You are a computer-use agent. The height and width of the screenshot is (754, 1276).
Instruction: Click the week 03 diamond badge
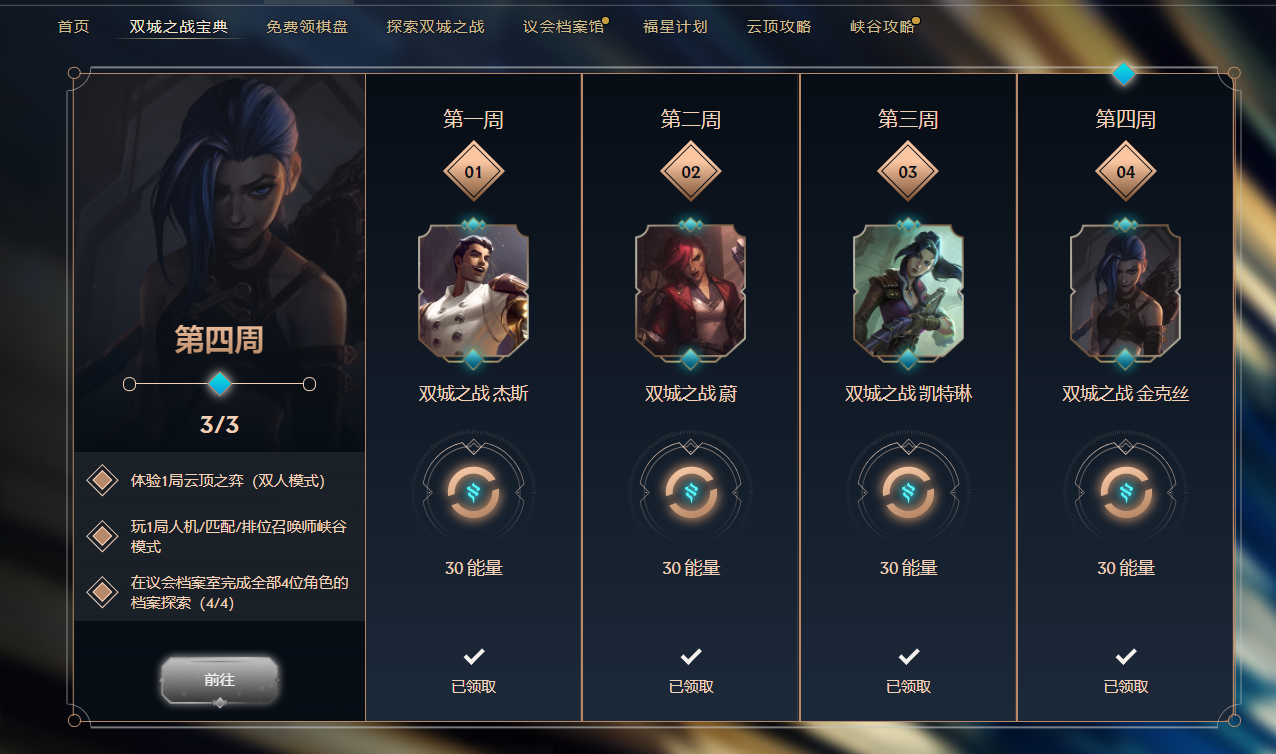(x=908, y=171)
